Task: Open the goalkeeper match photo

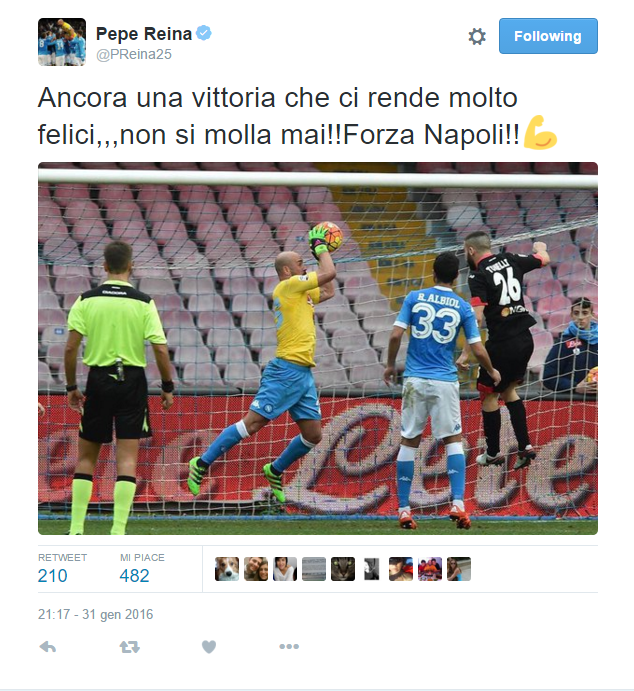Action: point(318,349)
